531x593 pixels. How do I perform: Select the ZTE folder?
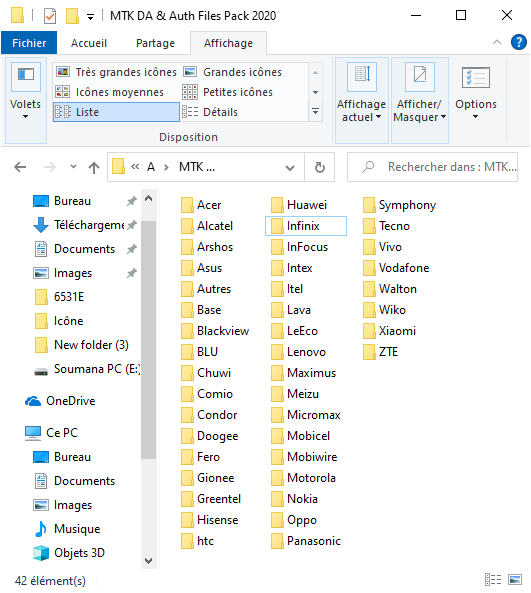coord(380,352)
